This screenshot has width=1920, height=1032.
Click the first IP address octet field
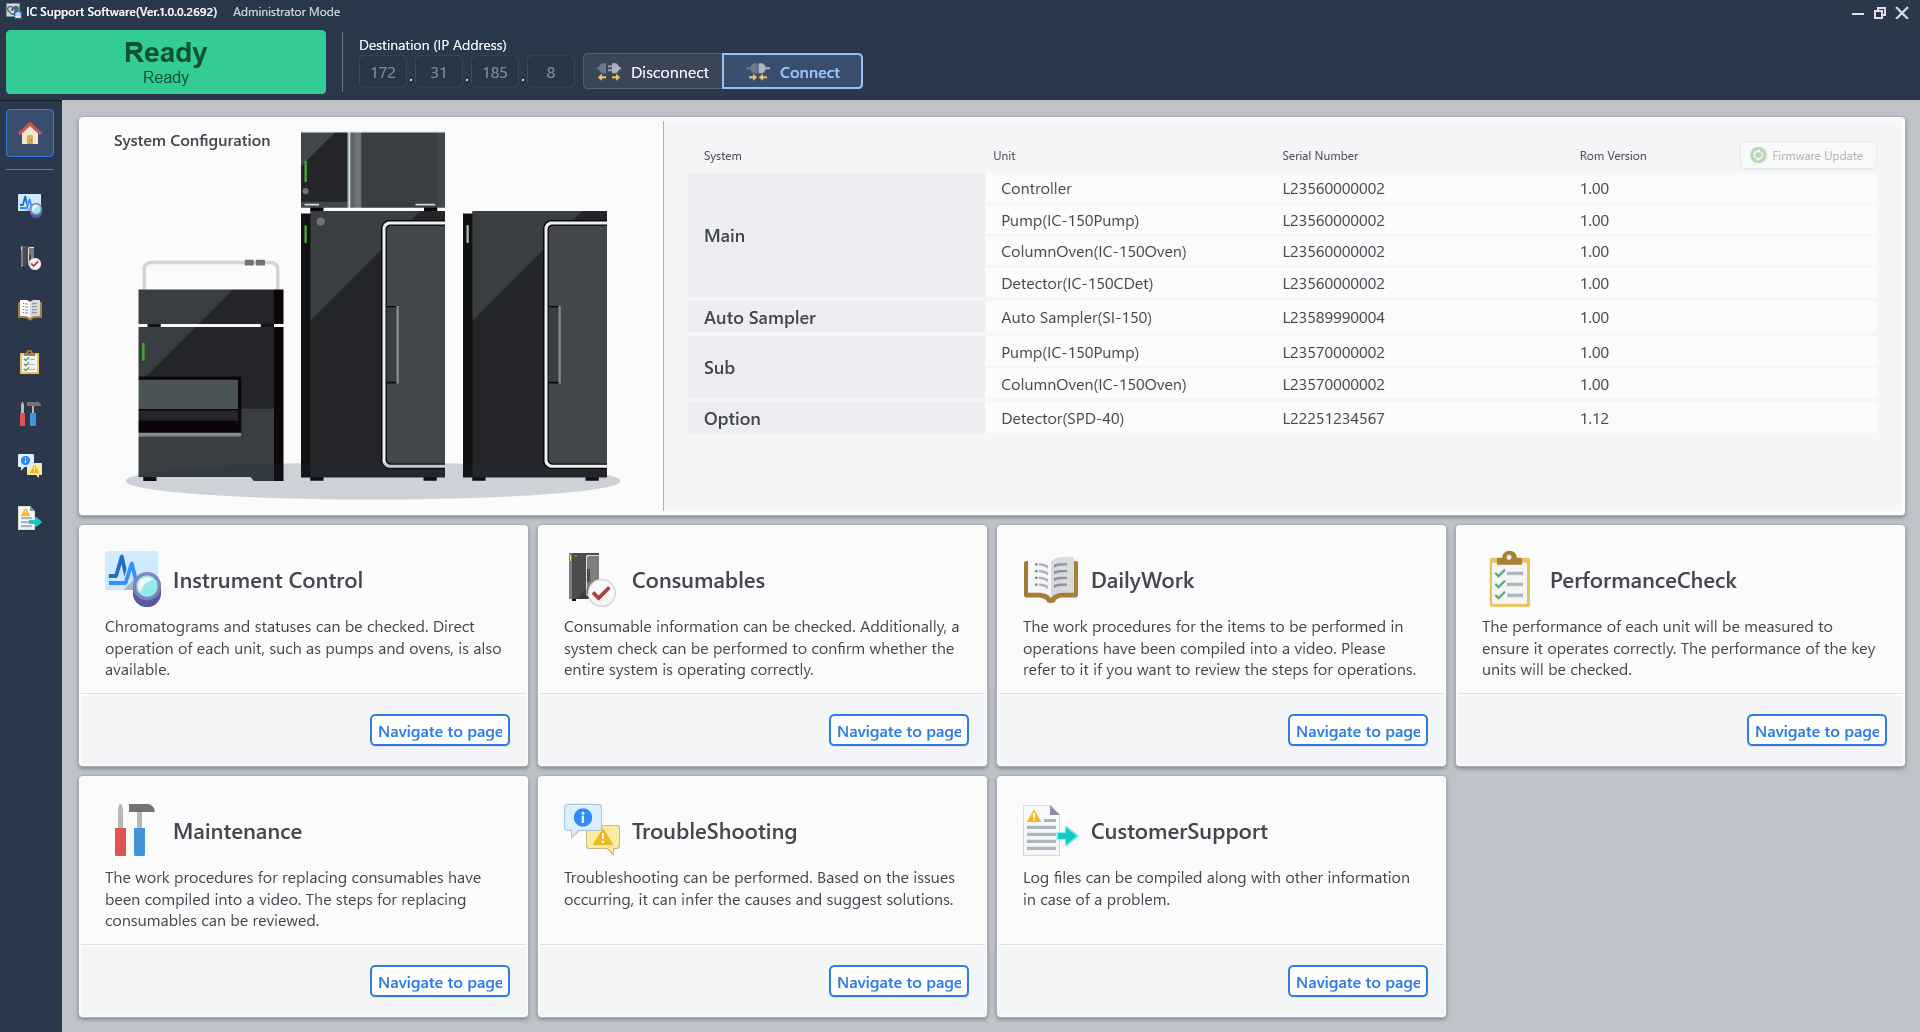[382, 71]
